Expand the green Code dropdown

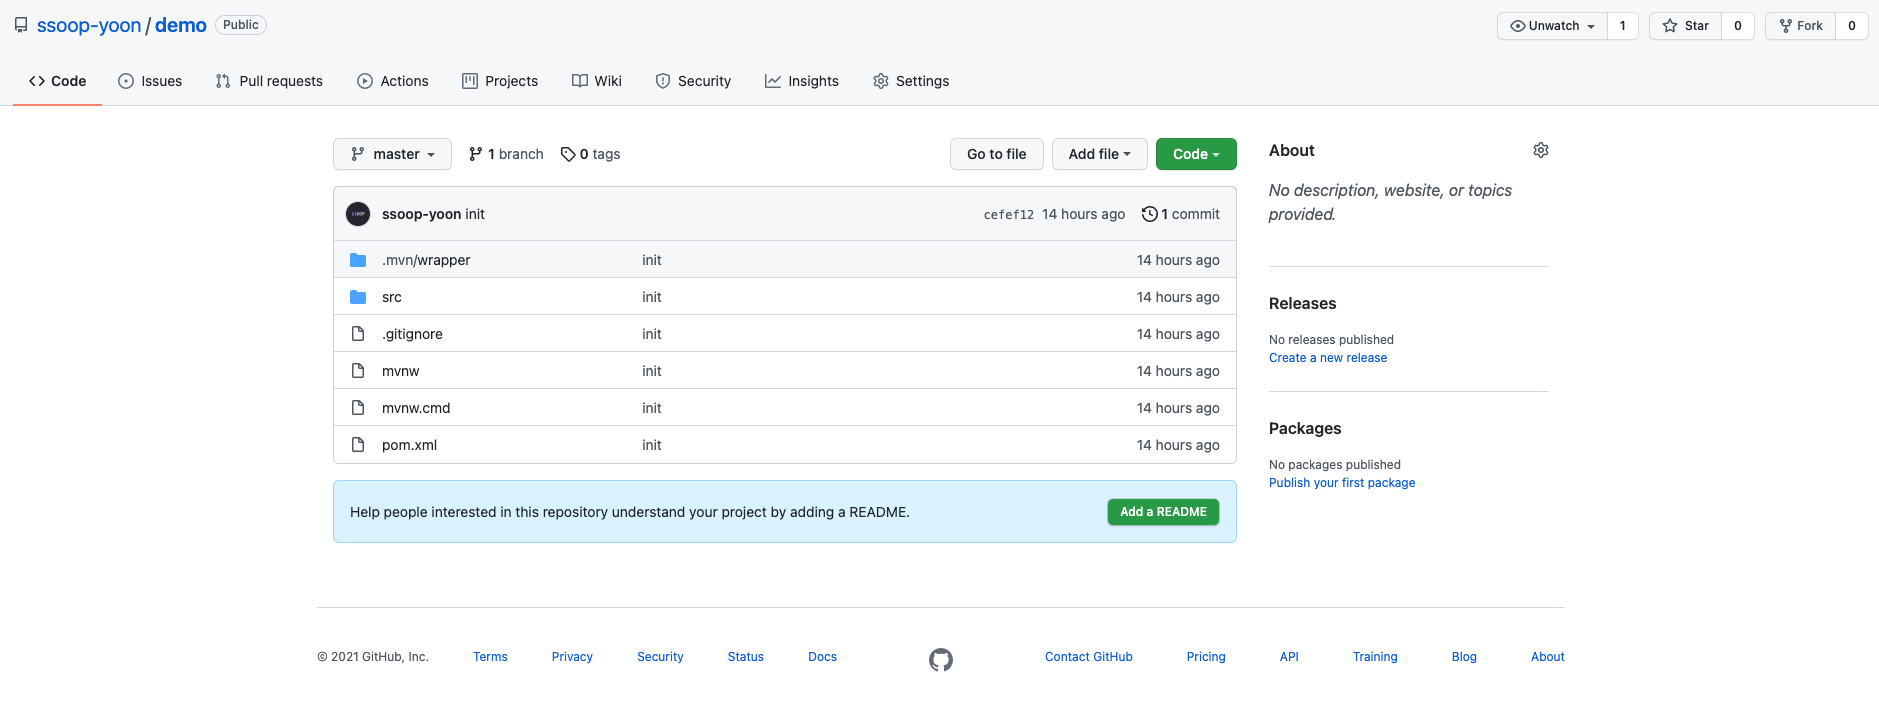tap(1196, 154)
